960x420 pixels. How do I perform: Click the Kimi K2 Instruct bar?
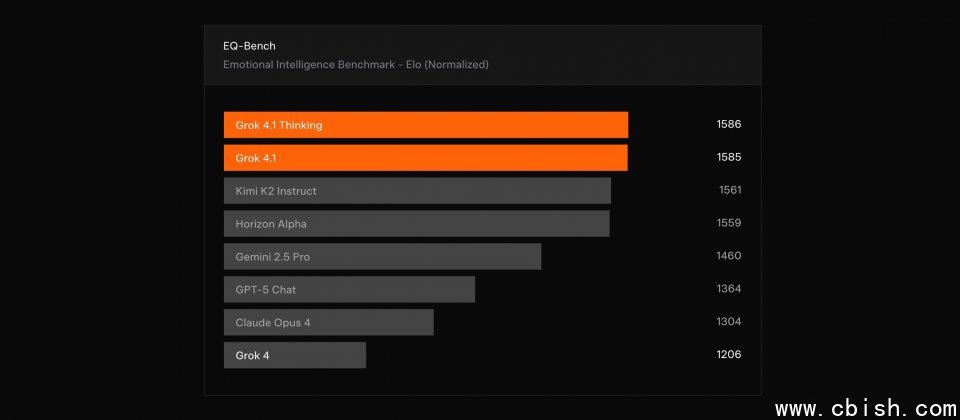(417, 191)
